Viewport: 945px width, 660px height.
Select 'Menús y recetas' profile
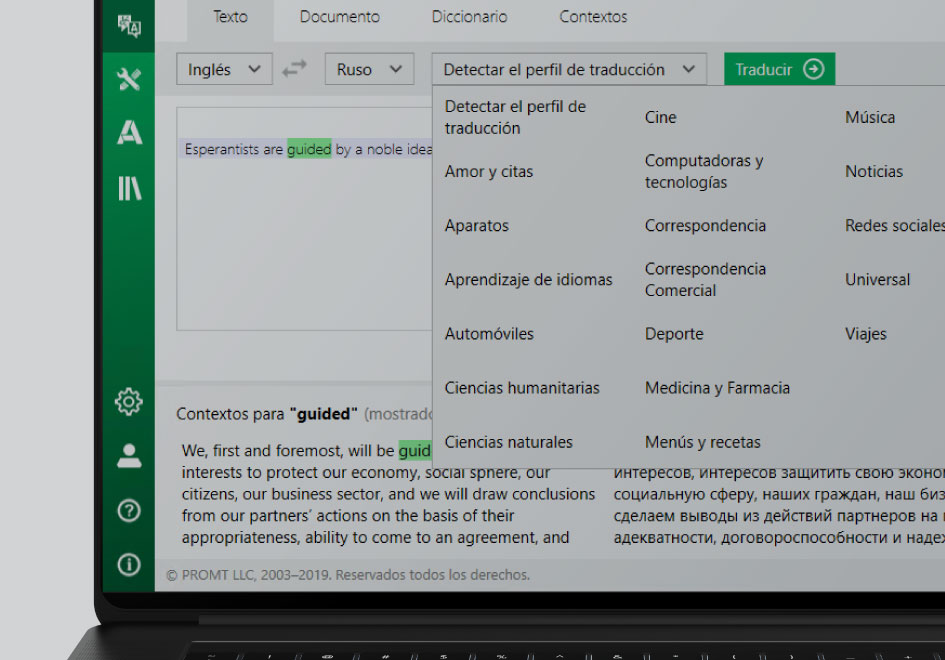703,442
